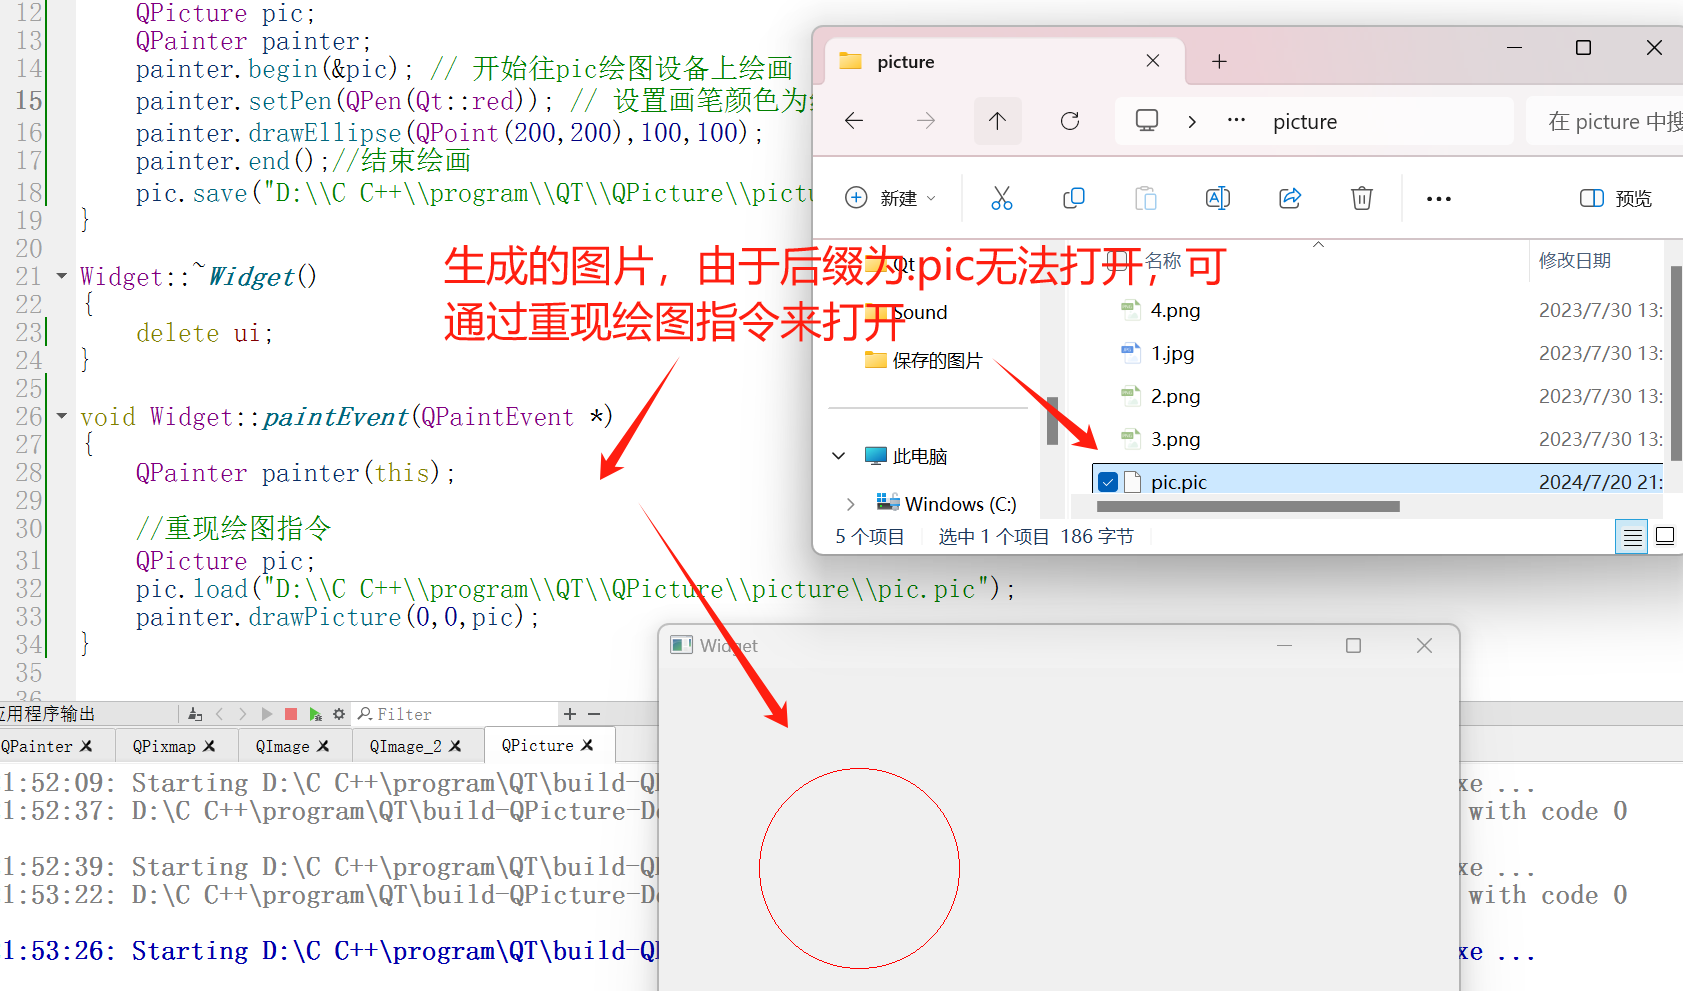Click the run green play icon in output pane

(315, 714)
